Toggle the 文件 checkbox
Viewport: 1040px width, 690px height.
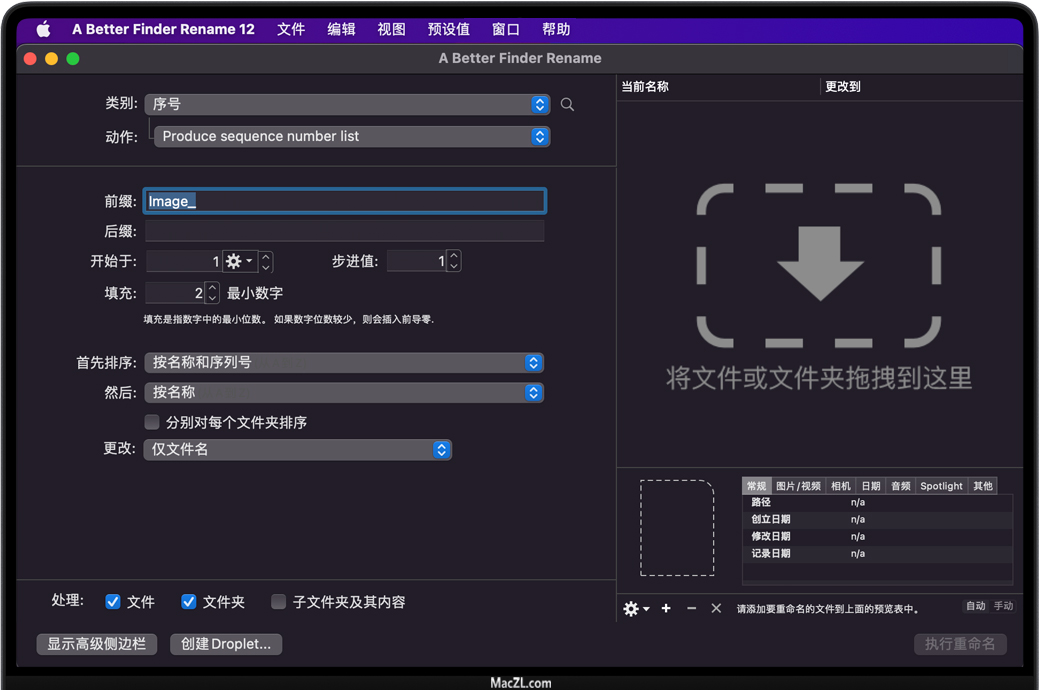[x=113, y=602]
